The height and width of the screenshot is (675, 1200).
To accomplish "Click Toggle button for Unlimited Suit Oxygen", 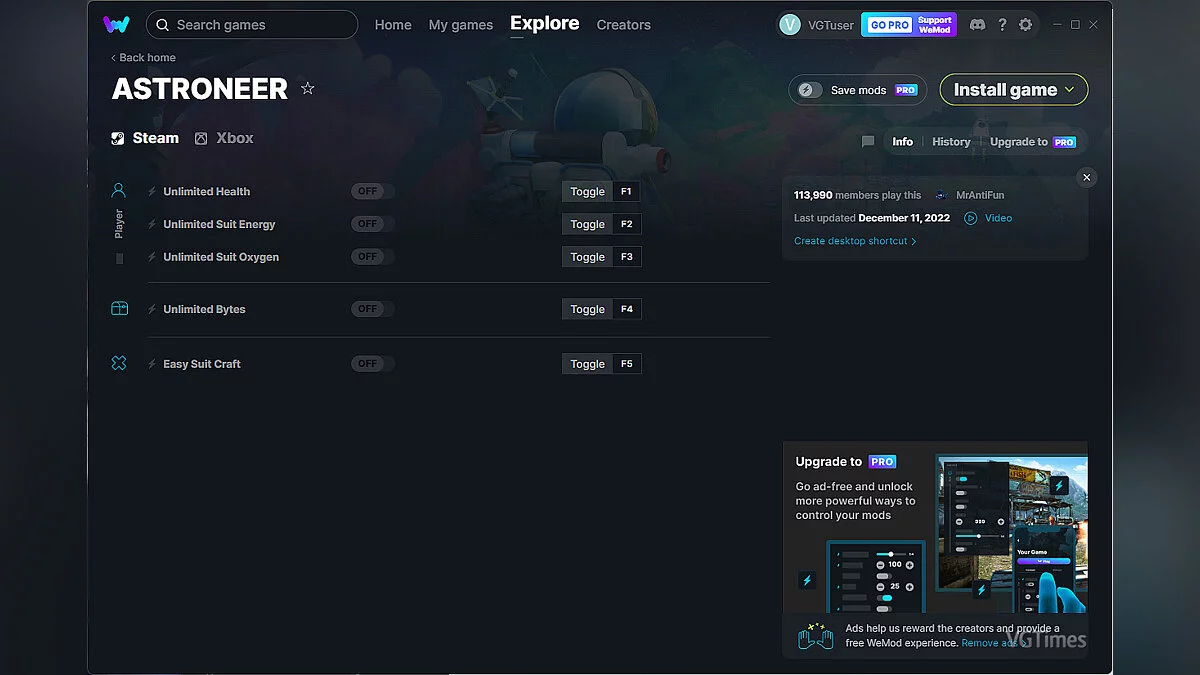I will [588, 257].
